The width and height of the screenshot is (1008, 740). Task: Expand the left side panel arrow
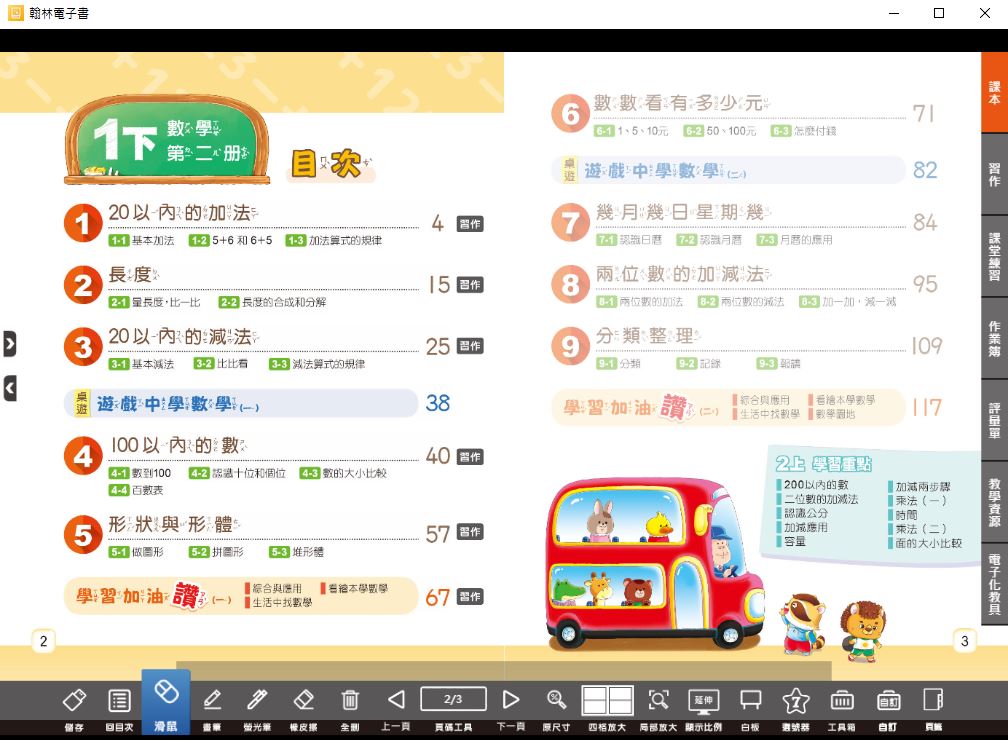(9, 344)
